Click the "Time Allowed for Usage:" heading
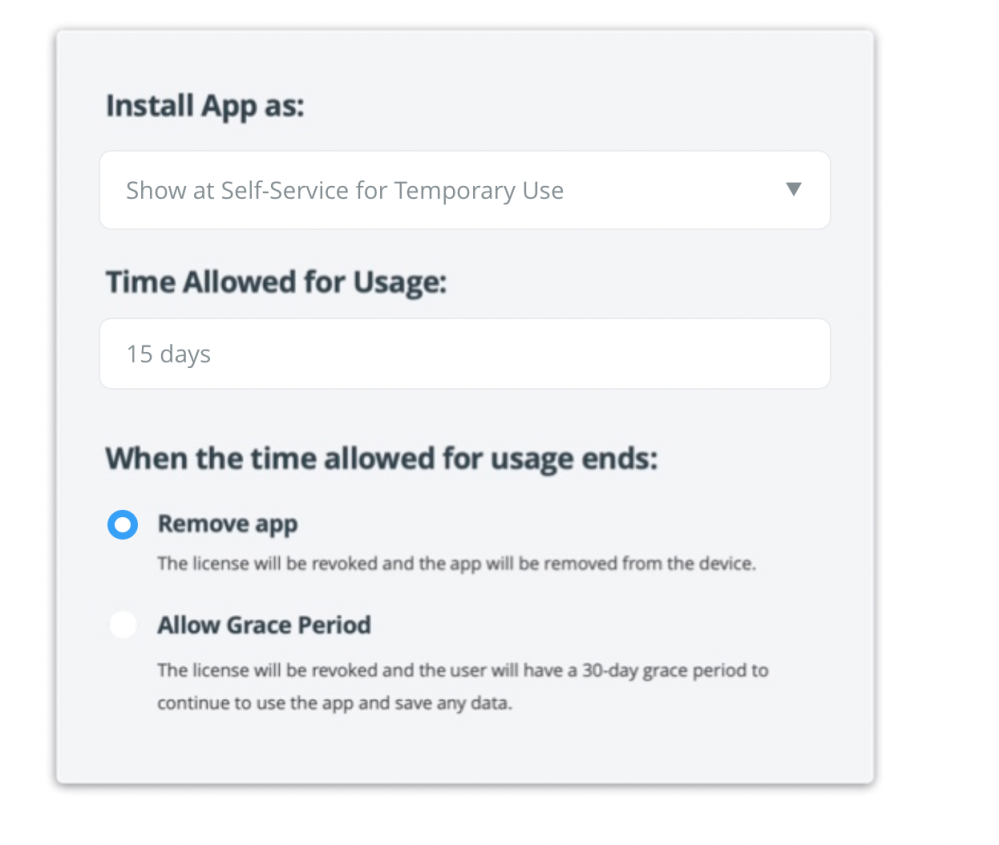The height and width of the screenshot is (845, 999). pyautogui.click(x=276, y=283)
